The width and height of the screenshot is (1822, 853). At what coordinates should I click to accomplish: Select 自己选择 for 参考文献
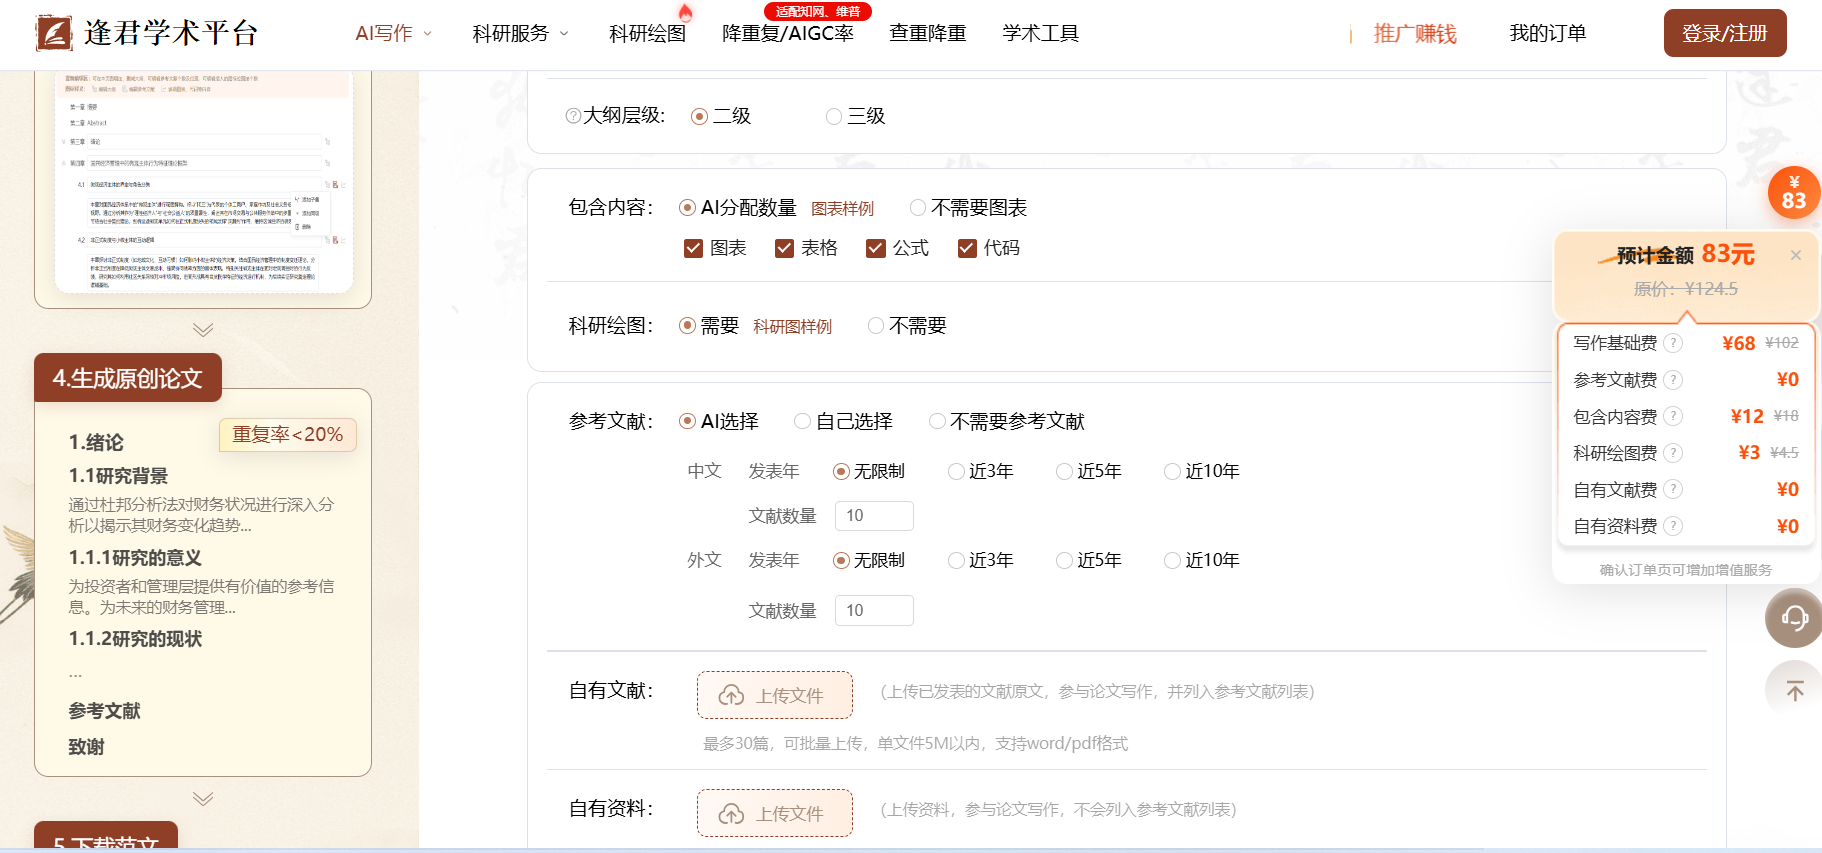pos(843,422)
